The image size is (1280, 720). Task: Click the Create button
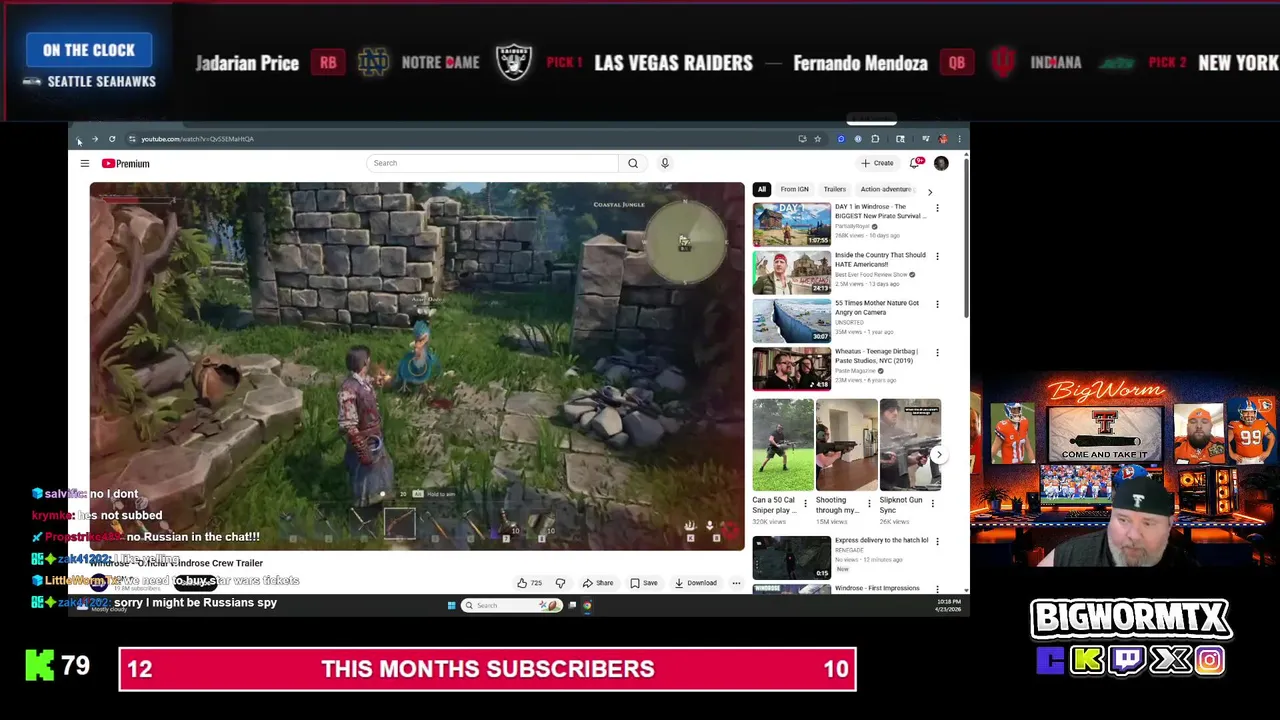(878, 163)
